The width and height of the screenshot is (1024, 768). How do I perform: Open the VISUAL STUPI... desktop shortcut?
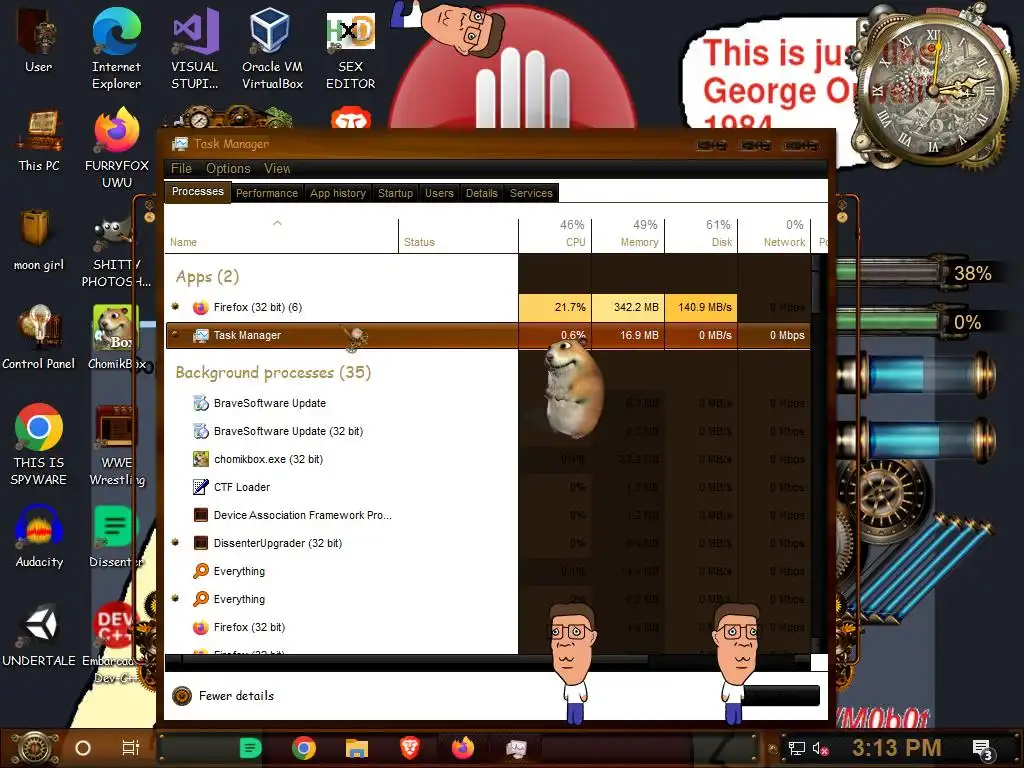195,49
